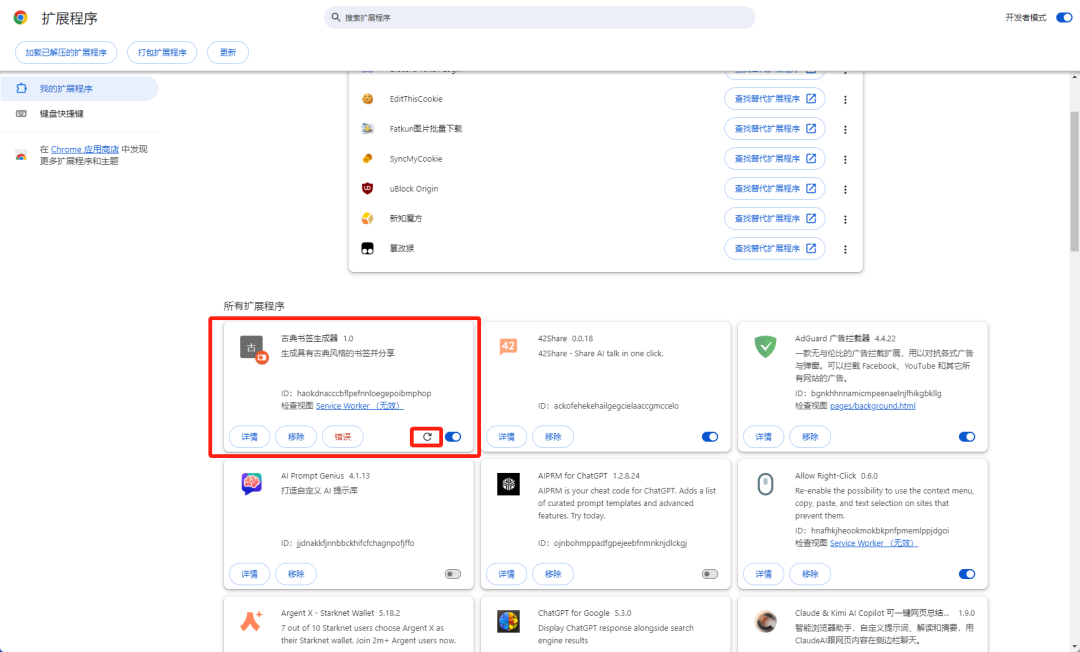Image resolution: width=1080 pixels, height=652 pixels.
Task: Click 打包扩展程序 button
Action: [162, 52]
